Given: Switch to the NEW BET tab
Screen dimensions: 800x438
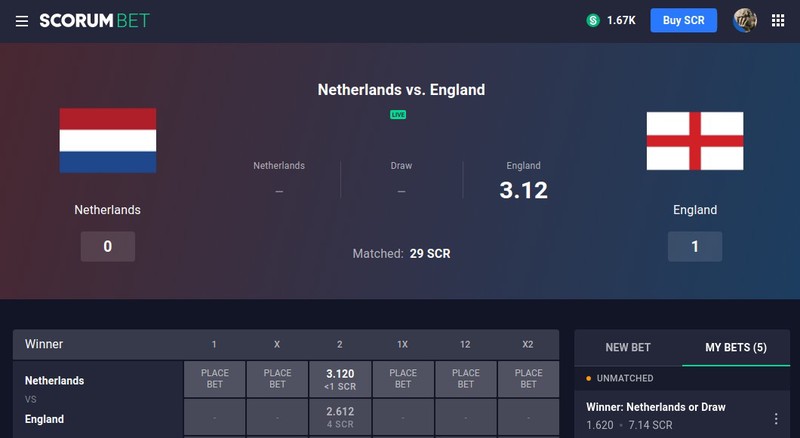Looking at the screenshot, I should click(628, 348).
